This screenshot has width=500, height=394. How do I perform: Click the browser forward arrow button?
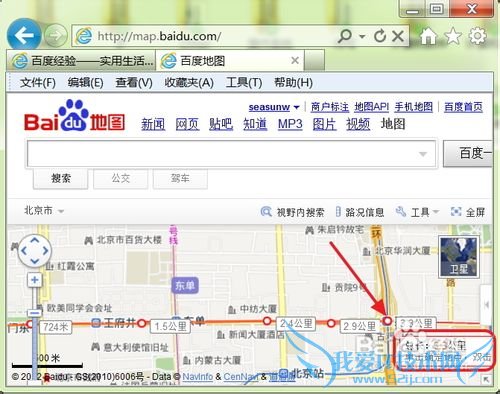[x=55, y=35]
